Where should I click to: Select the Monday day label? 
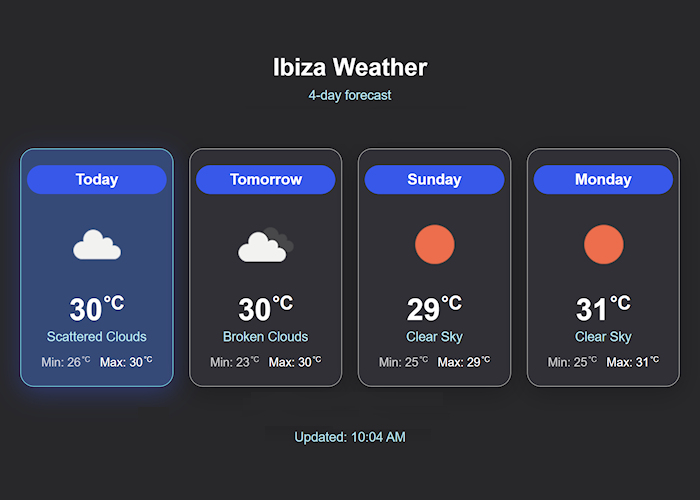[x=603, y=179]
